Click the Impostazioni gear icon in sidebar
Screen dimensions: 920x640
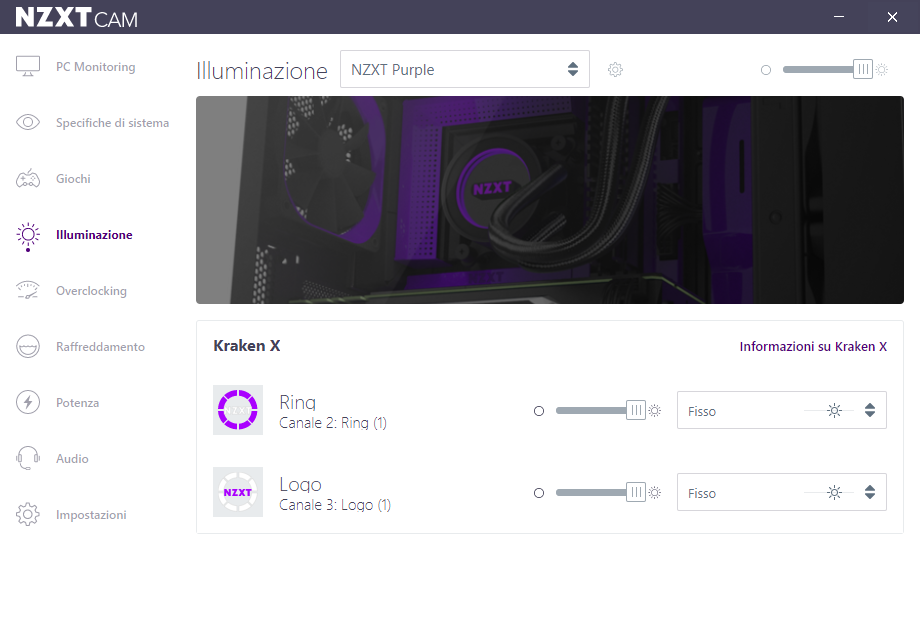click(x=28, y=515)
